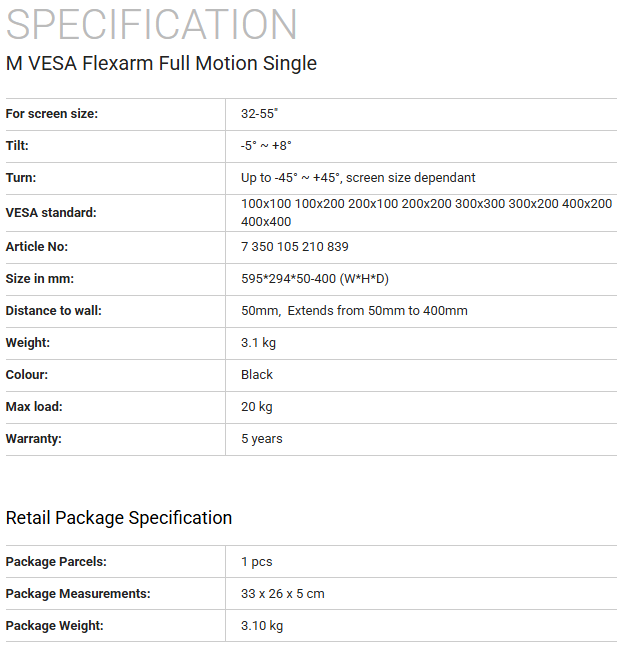Click the Tilt value -5° ~ +8°
Viewport: 617px width, 649px height.
[x=266, y=146]
